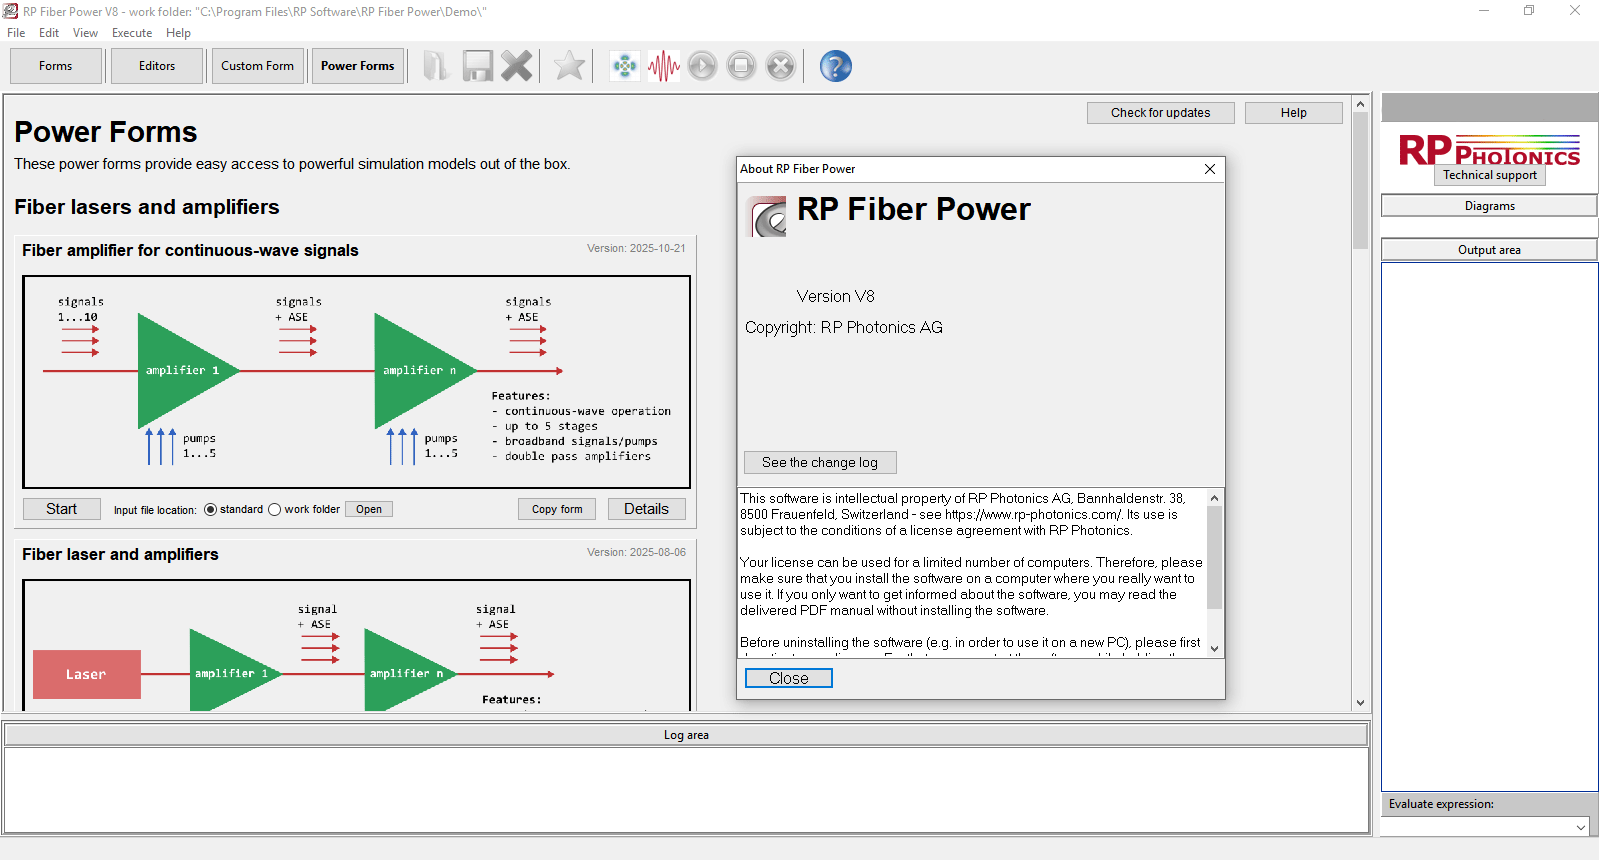Screen dimensions: 1599x860
Task: Click the license text scrollbar up arrow
Action: click(x=1215, y=497)
